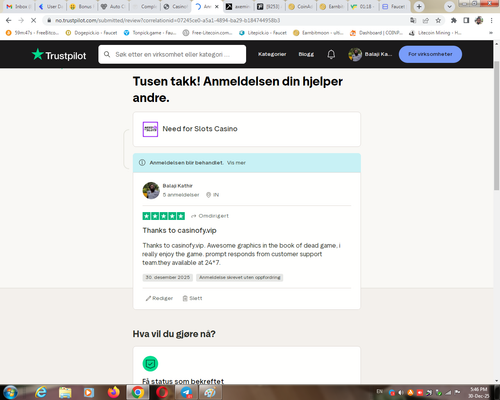Image resolution: width=500 pixels, height=400 pixels.
Task: Open FreeBitco bookmark
Action: (32, 33)
